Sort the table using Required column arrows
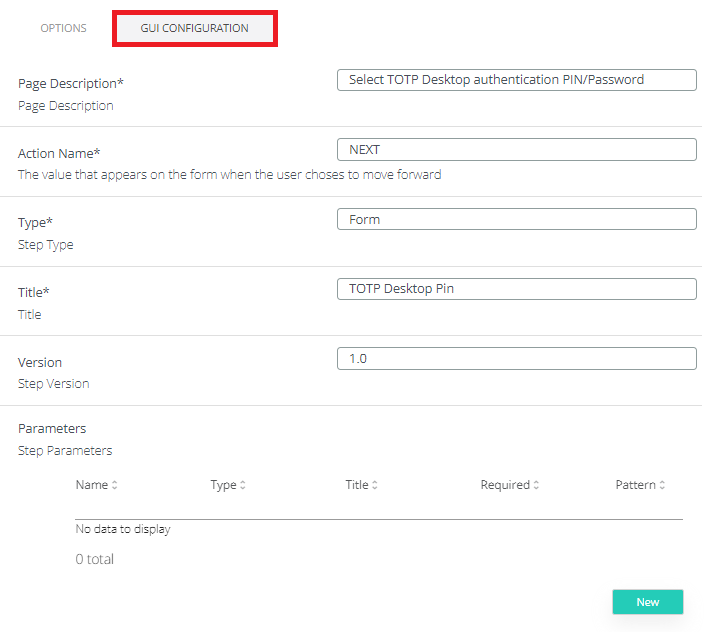 coord(536,486)
